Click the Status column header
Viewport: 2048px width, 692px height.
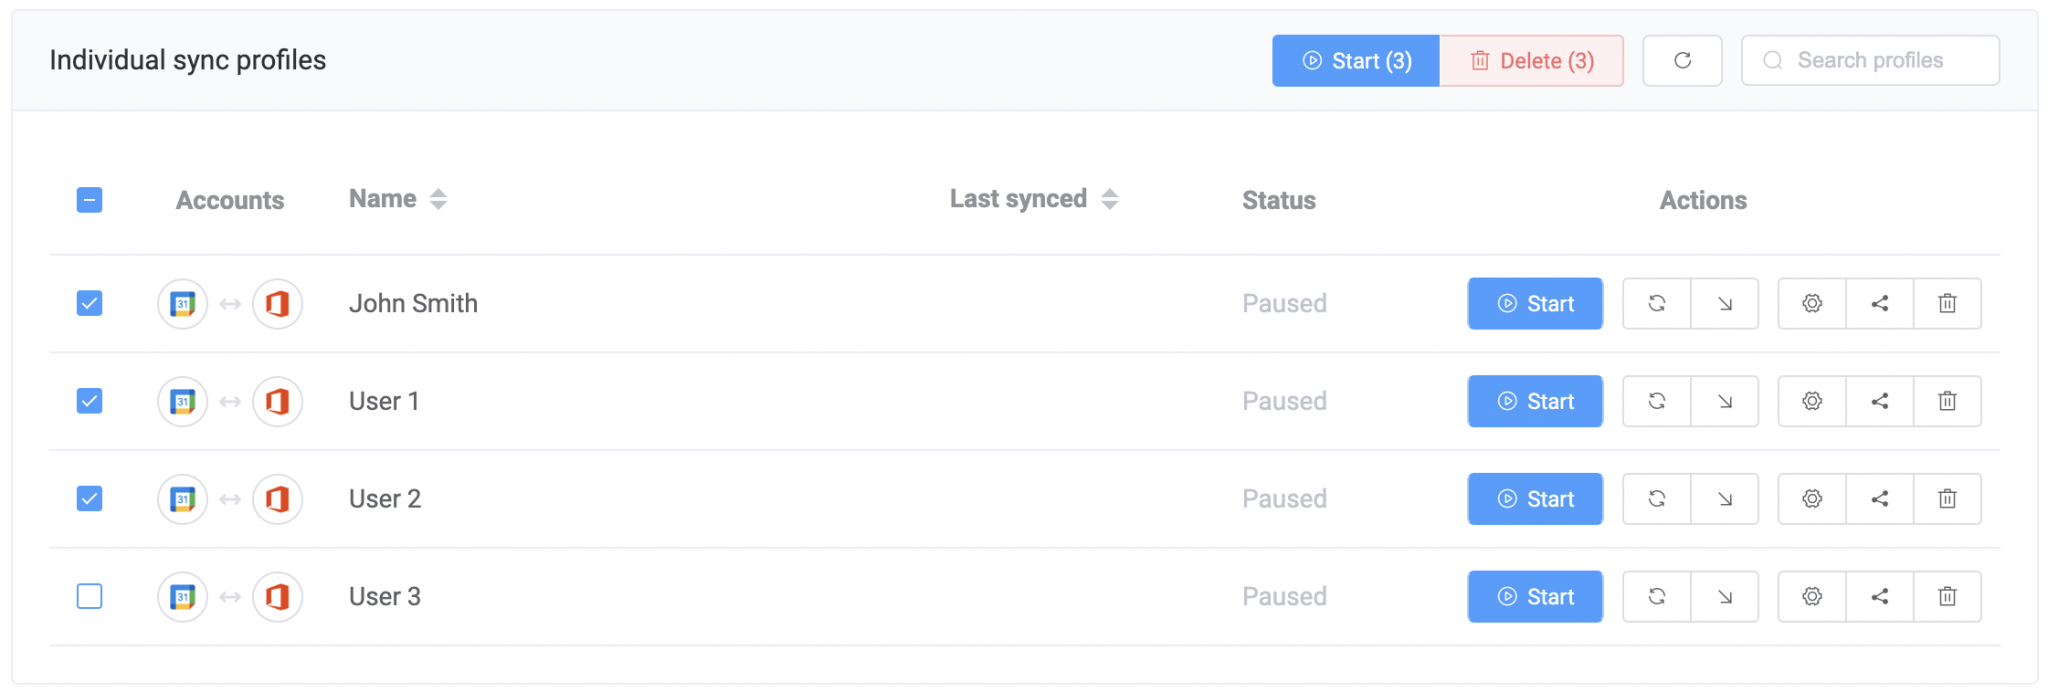1278,200
